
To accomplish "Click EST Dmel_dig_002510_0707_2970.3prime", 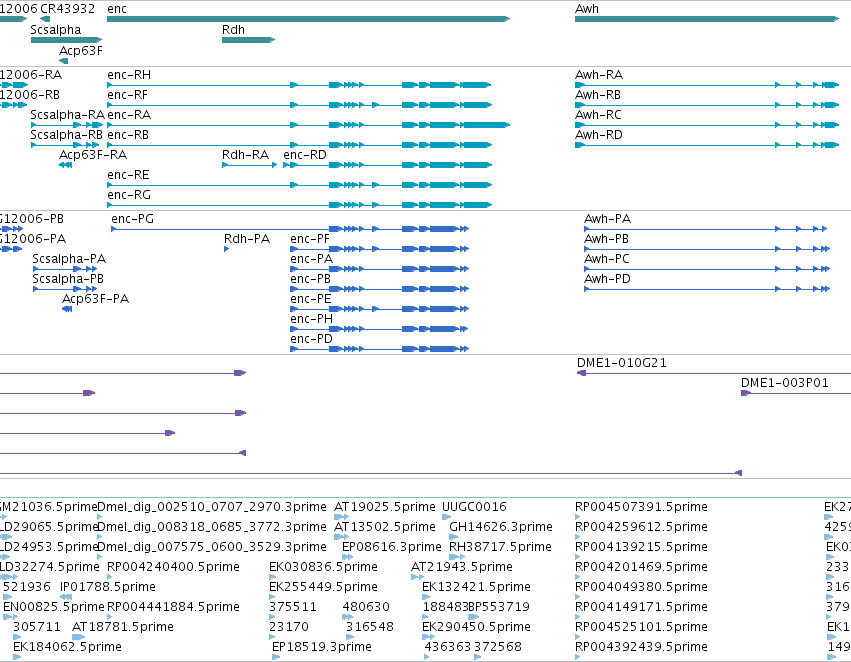I will (x=212, y=507).
